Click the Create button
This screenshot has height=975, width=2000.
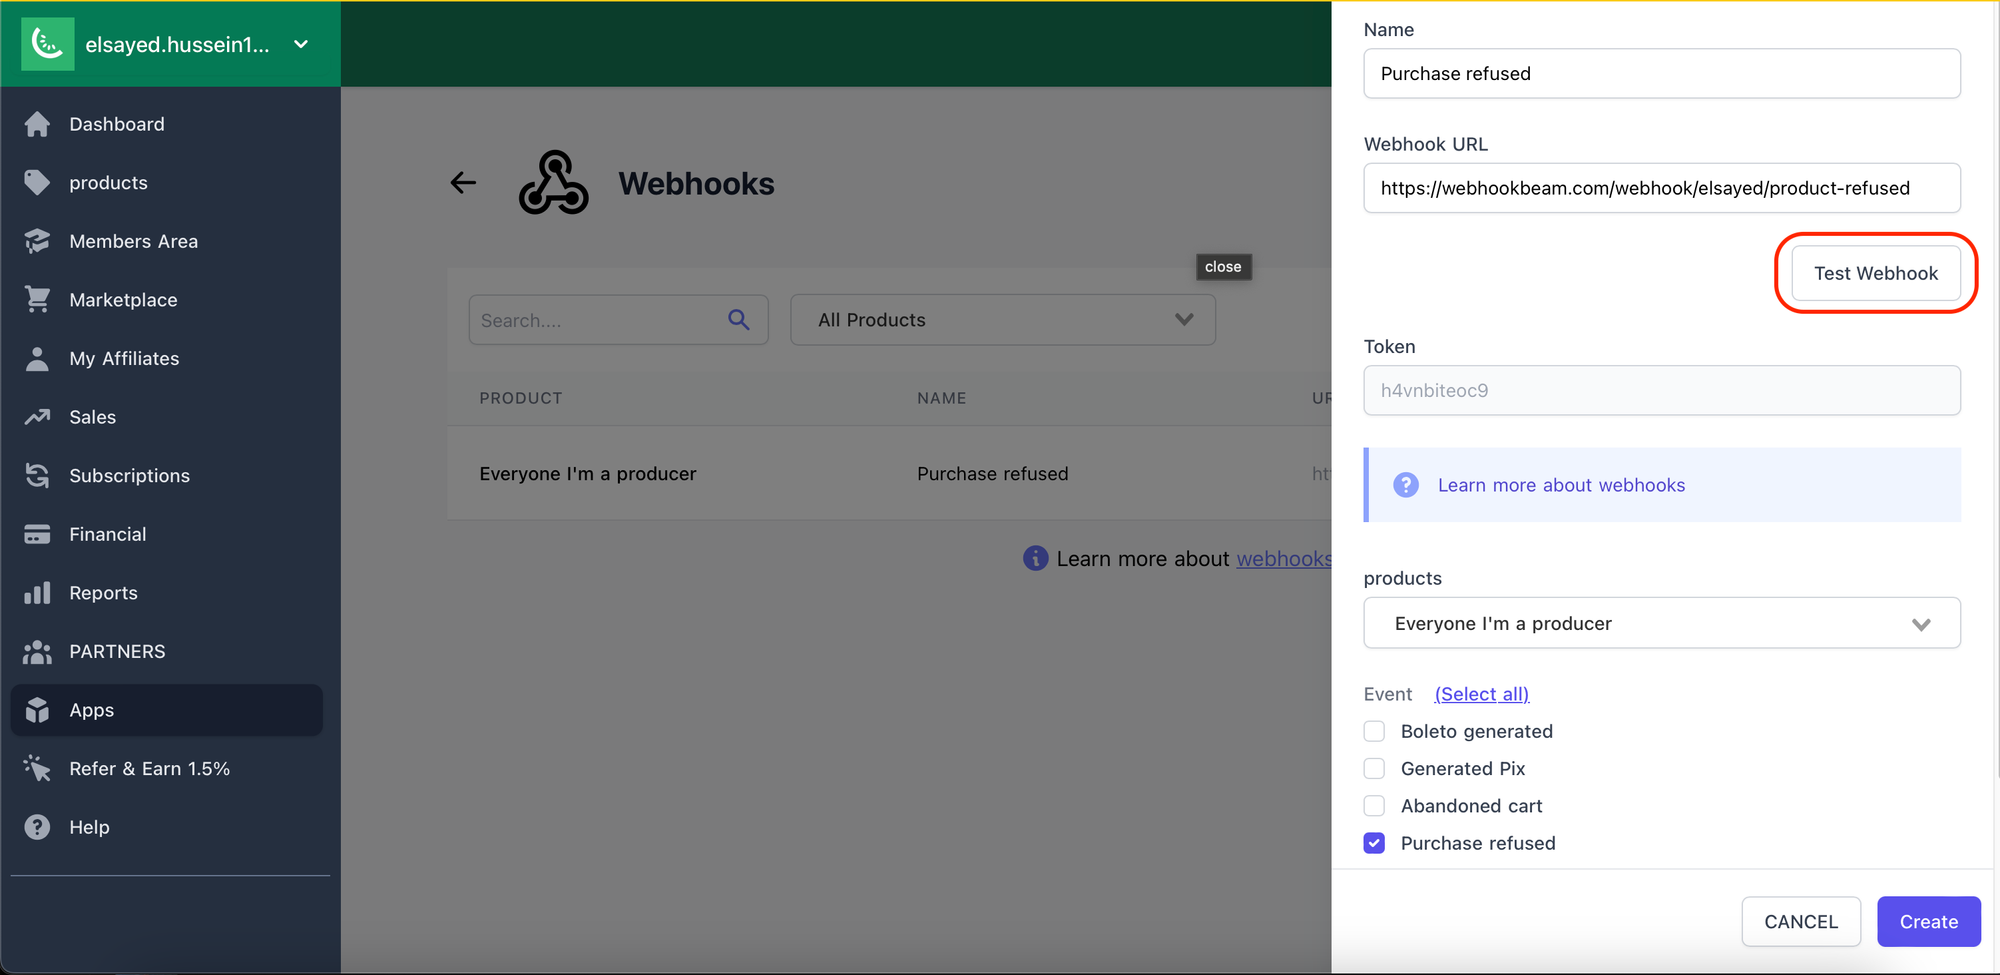click(1928, 922)
